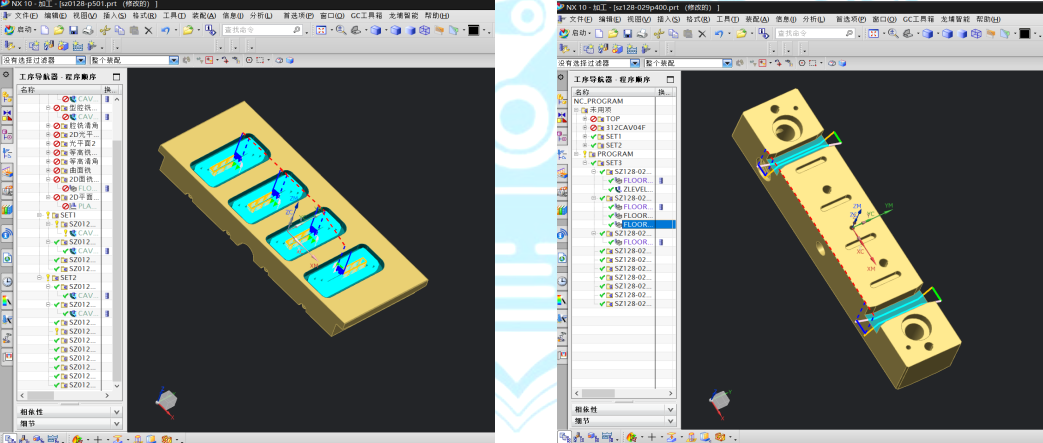
Task: Click Delete X icon in left window toolbar
Action: [148, 31]
